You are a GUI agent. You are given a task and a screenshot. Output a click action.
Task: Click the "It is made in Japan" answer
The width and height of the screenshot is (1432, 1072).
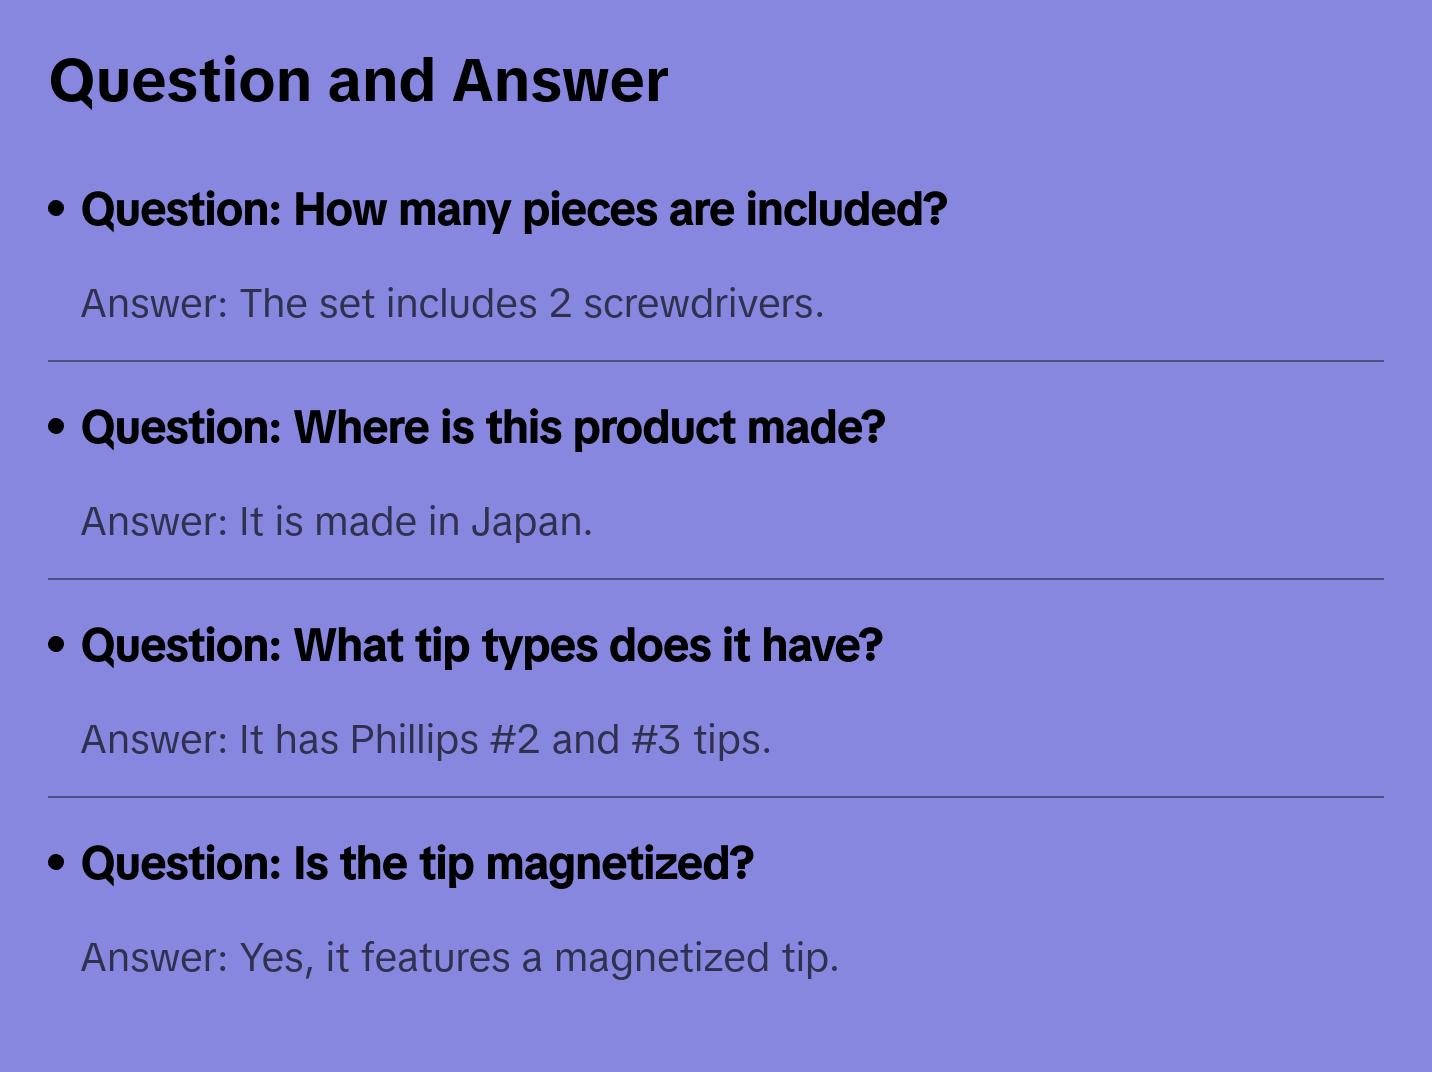[x=336, y=522]
